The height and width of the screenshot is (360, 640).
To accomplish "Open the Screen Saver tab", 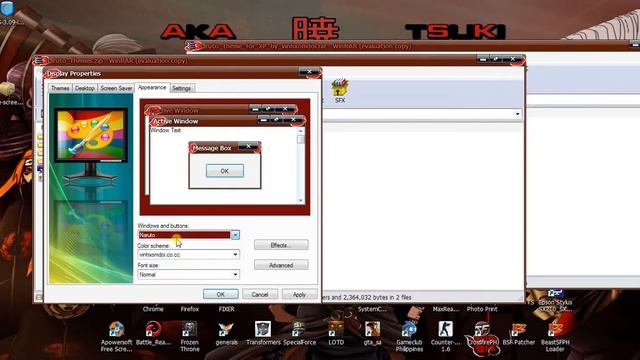I will pos(116,88).
